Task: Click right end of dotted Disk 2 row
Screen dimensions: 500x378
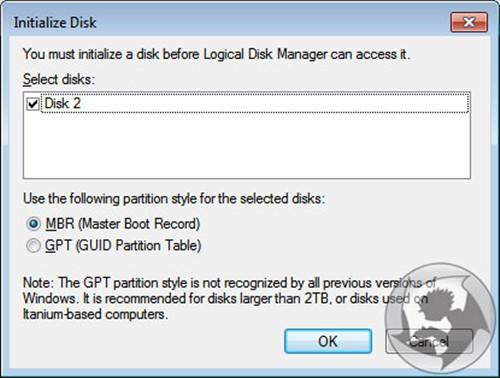Action: [460, 104]
